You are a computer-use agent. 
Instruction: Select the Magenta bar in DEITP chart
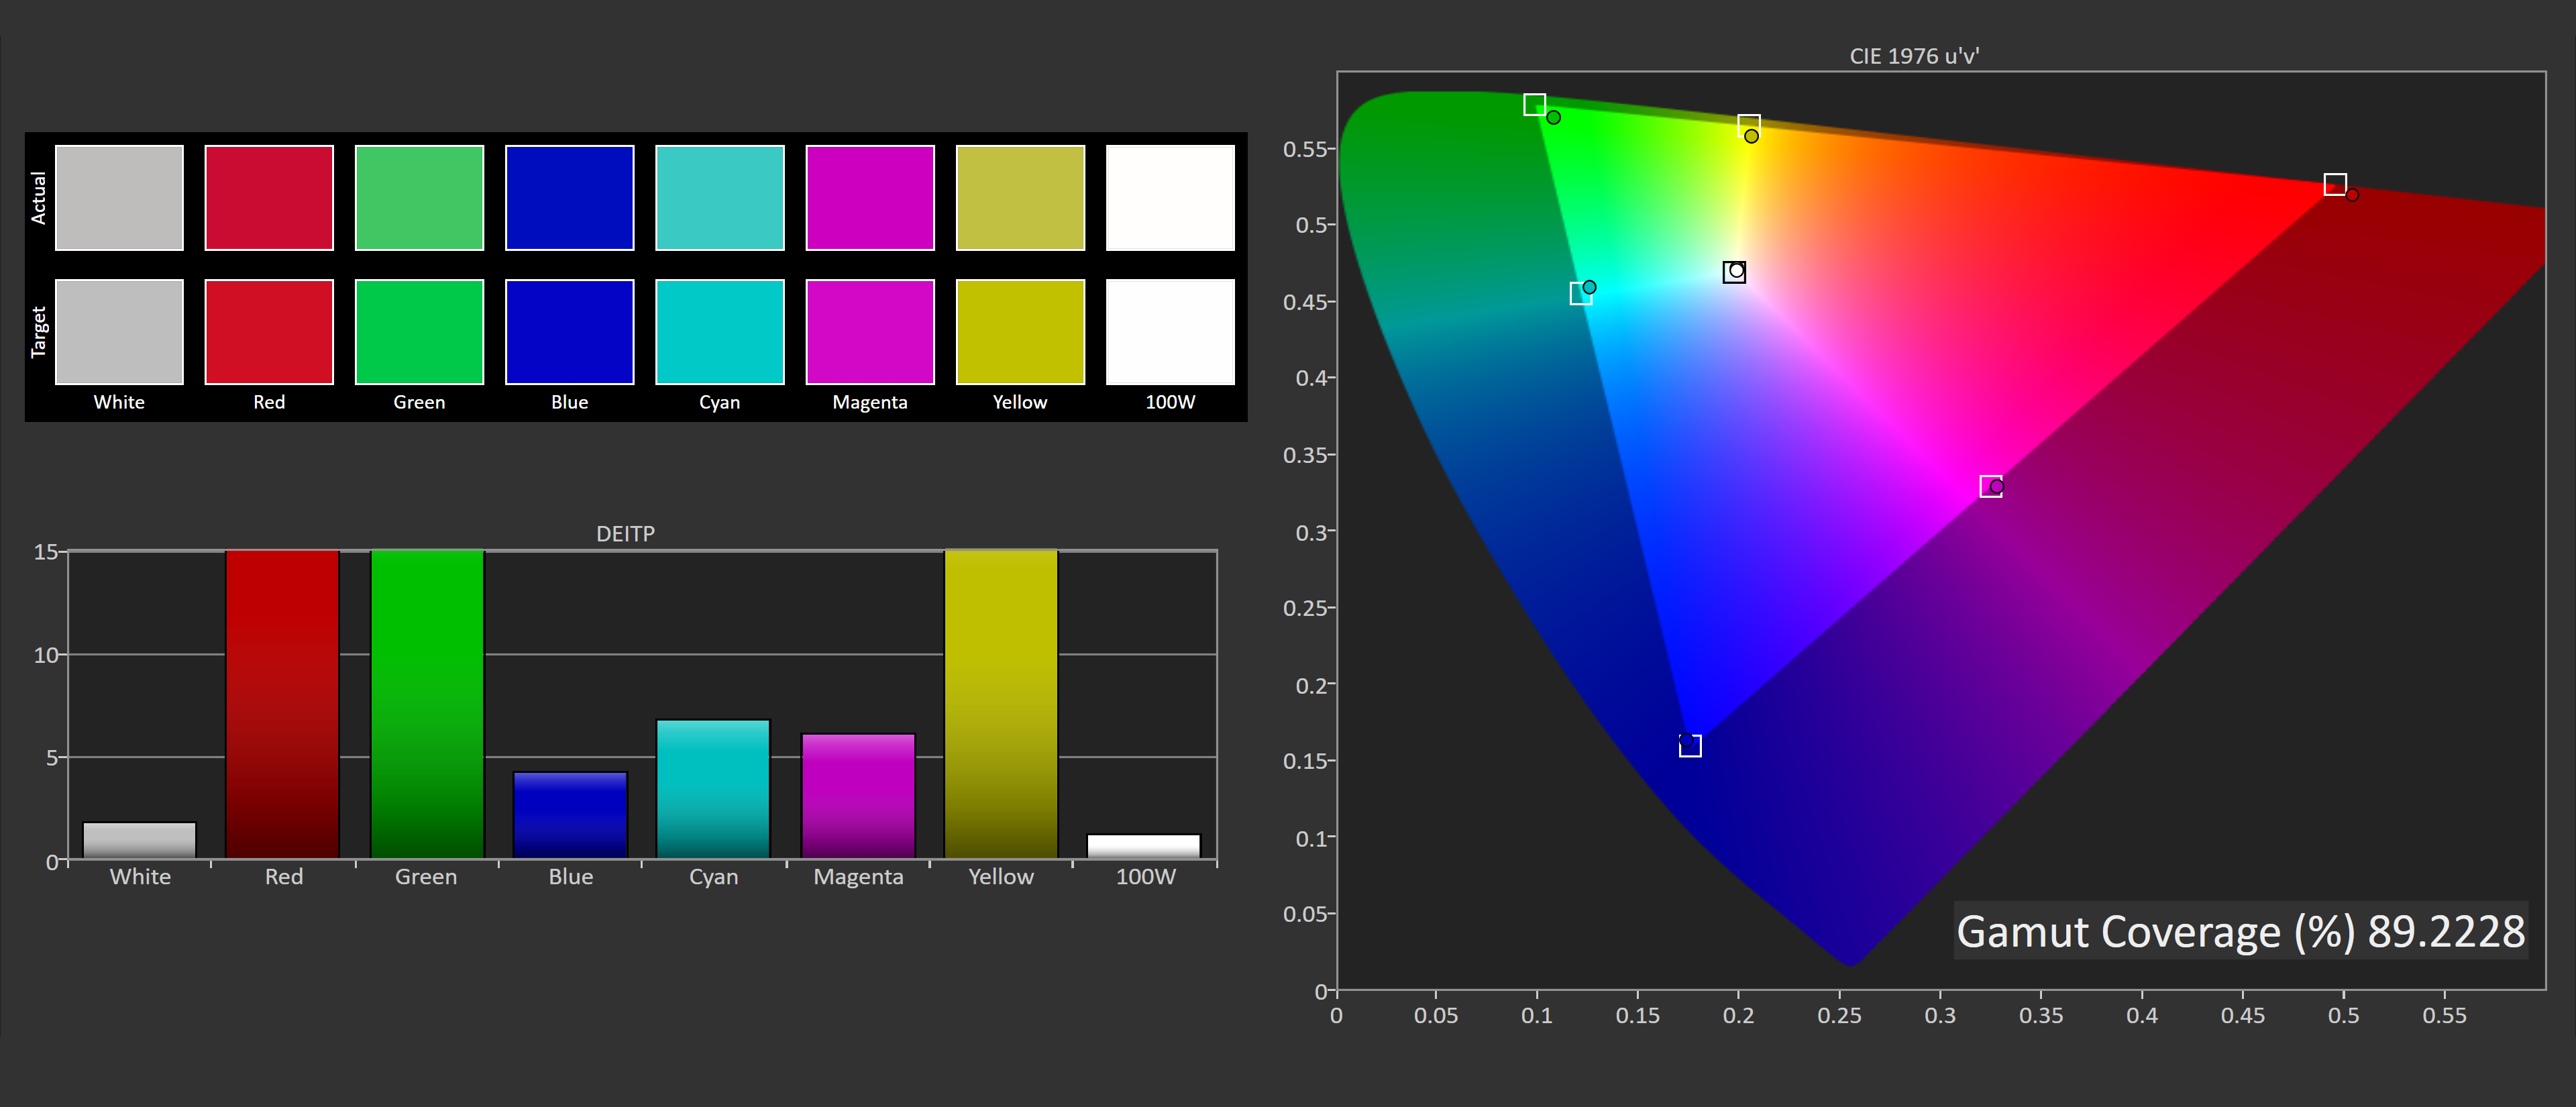858,796
